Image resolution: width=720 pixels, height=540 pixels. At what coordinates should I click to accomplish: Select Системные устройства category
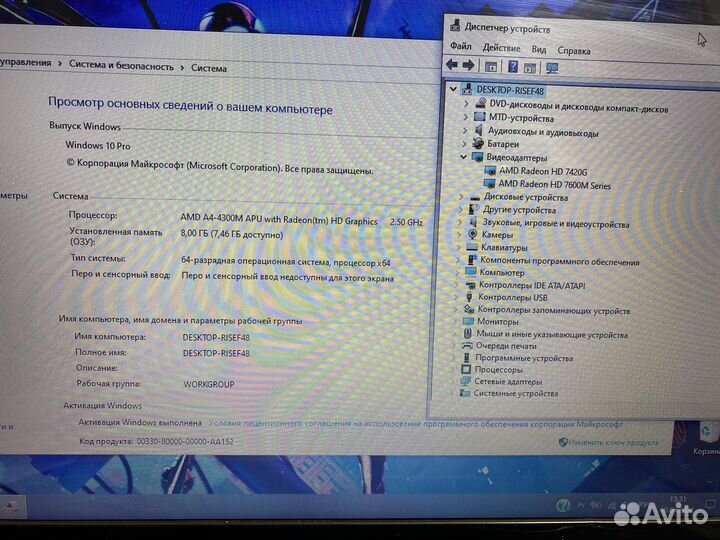coord(516,394)
